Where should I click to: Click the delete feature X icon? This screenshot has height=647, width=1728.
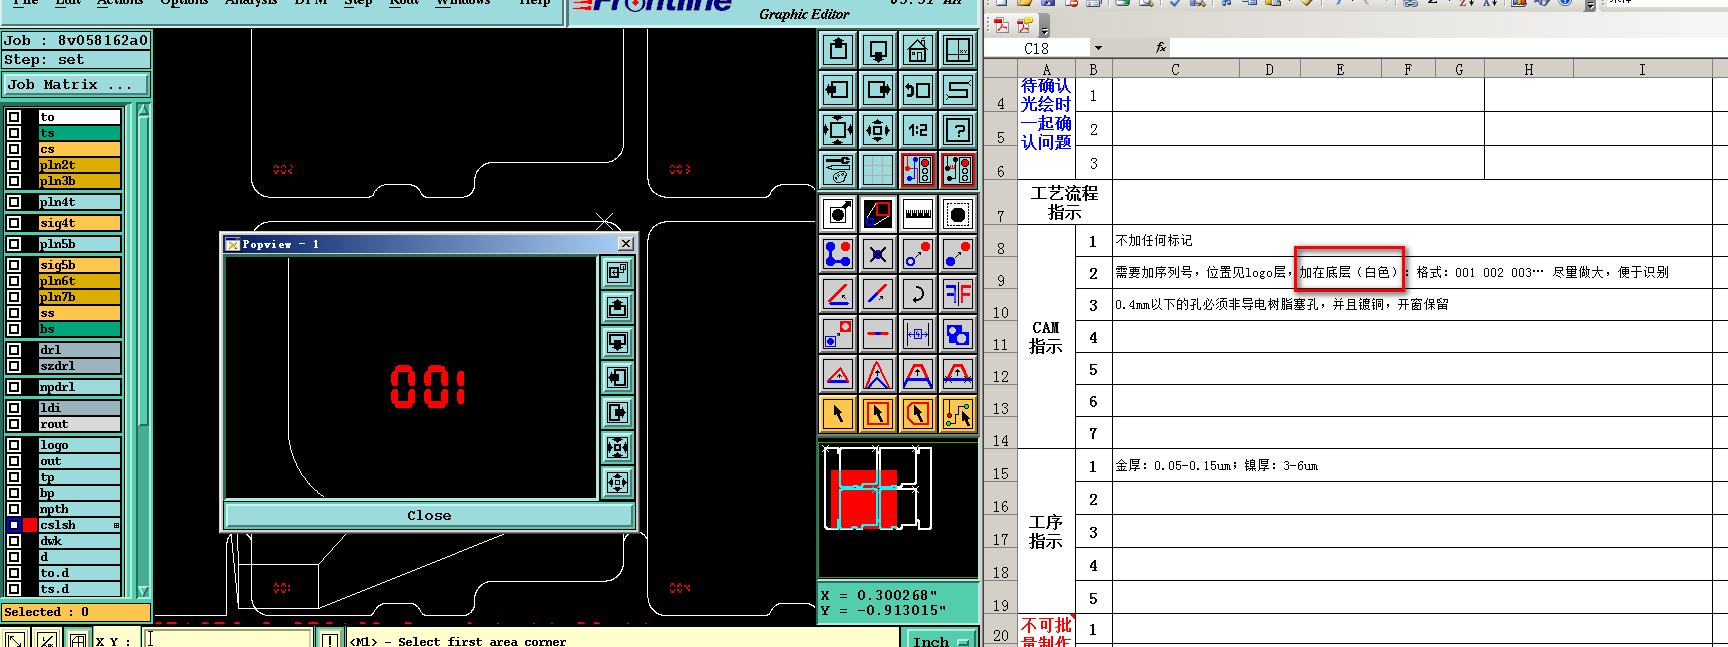tap(878, 254)
